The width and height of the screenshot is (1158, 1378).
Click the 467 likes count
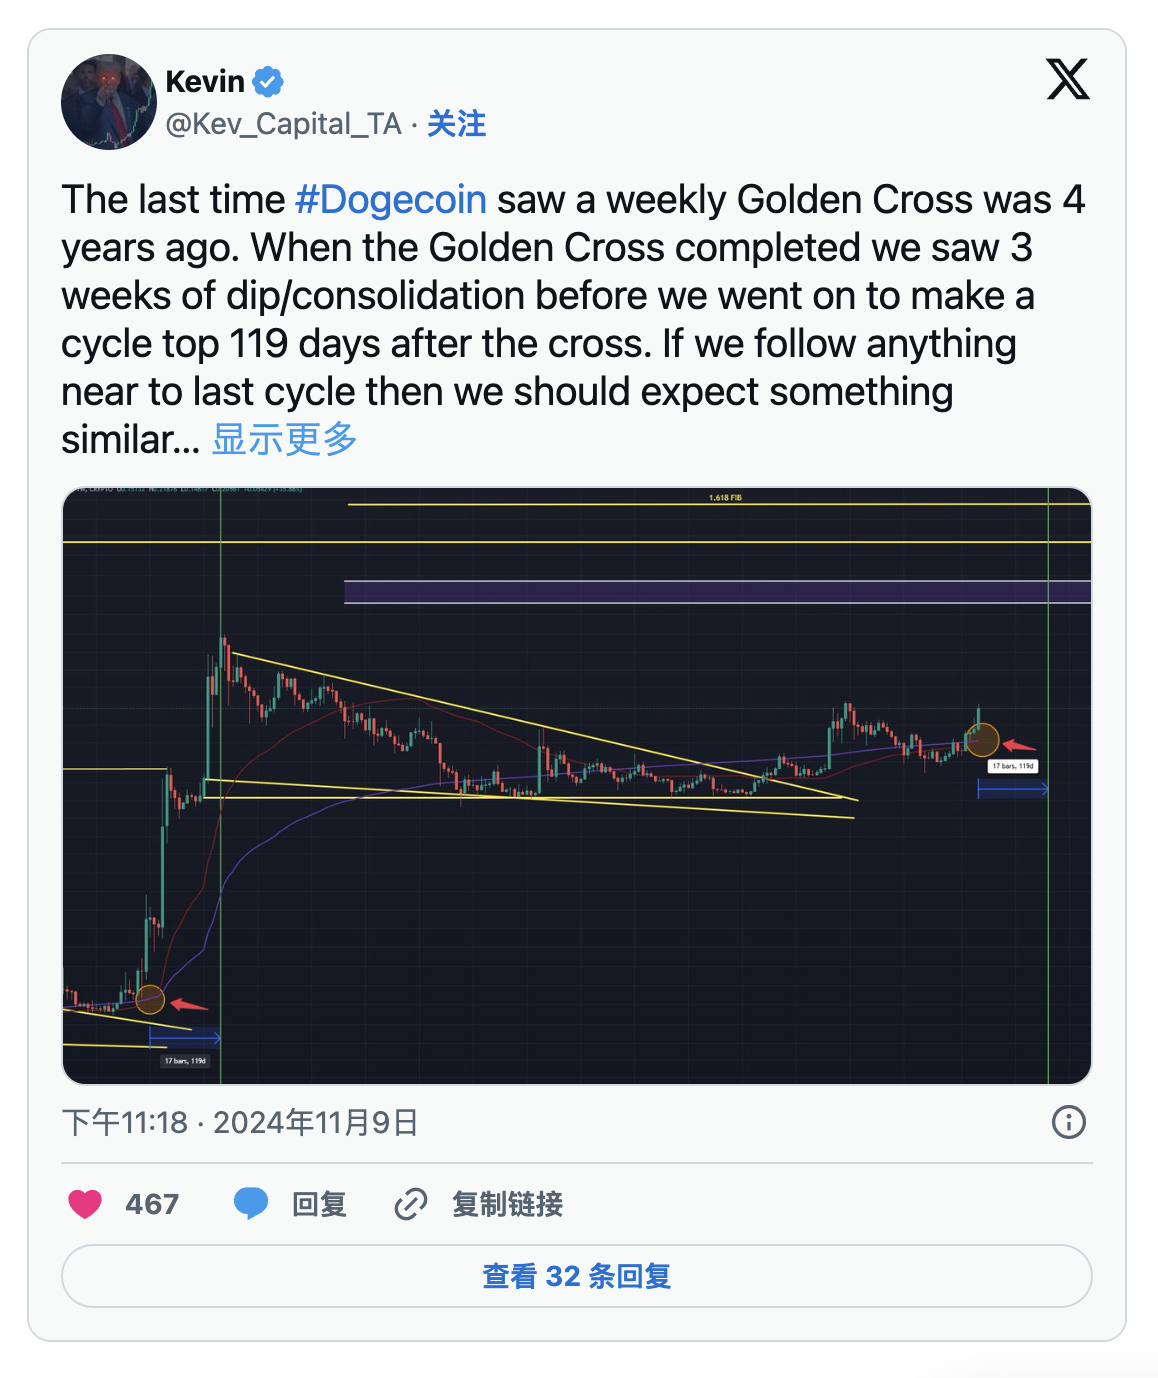coord(152,1204)
